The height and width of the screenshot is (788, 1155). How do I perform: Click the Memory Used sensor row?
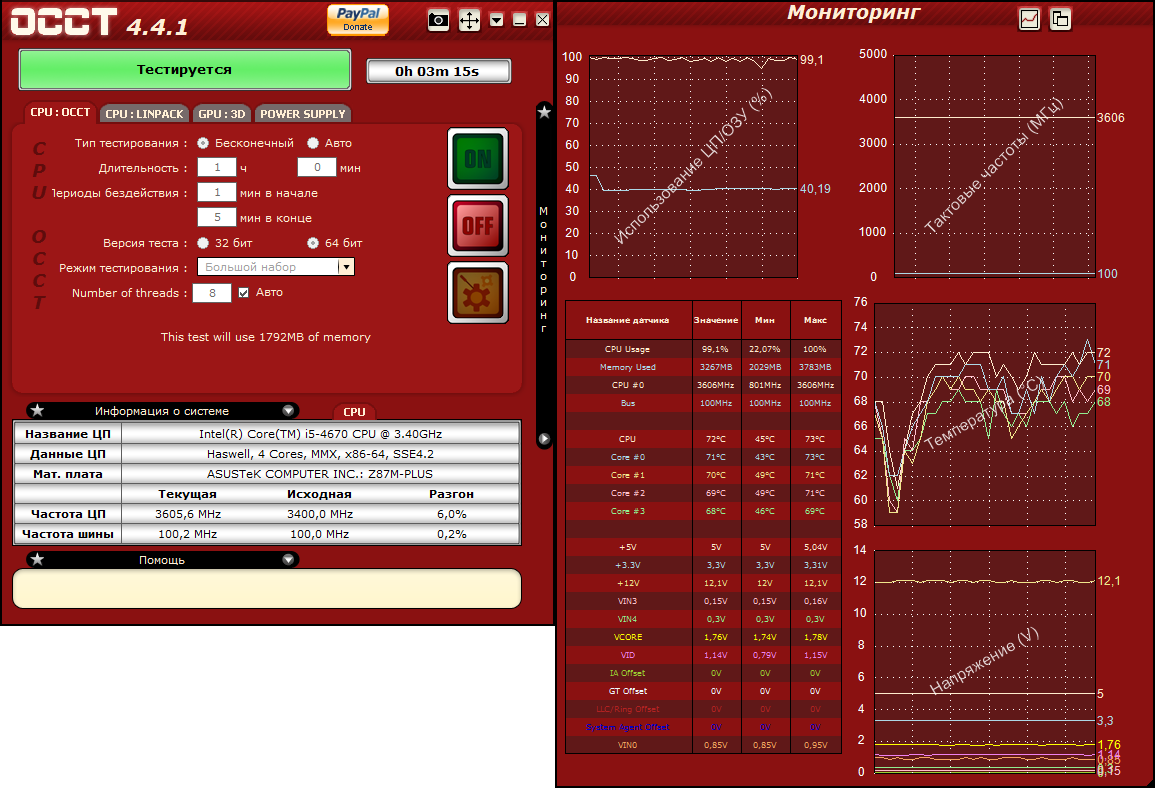pyautogui.click(x=703, y=367)
